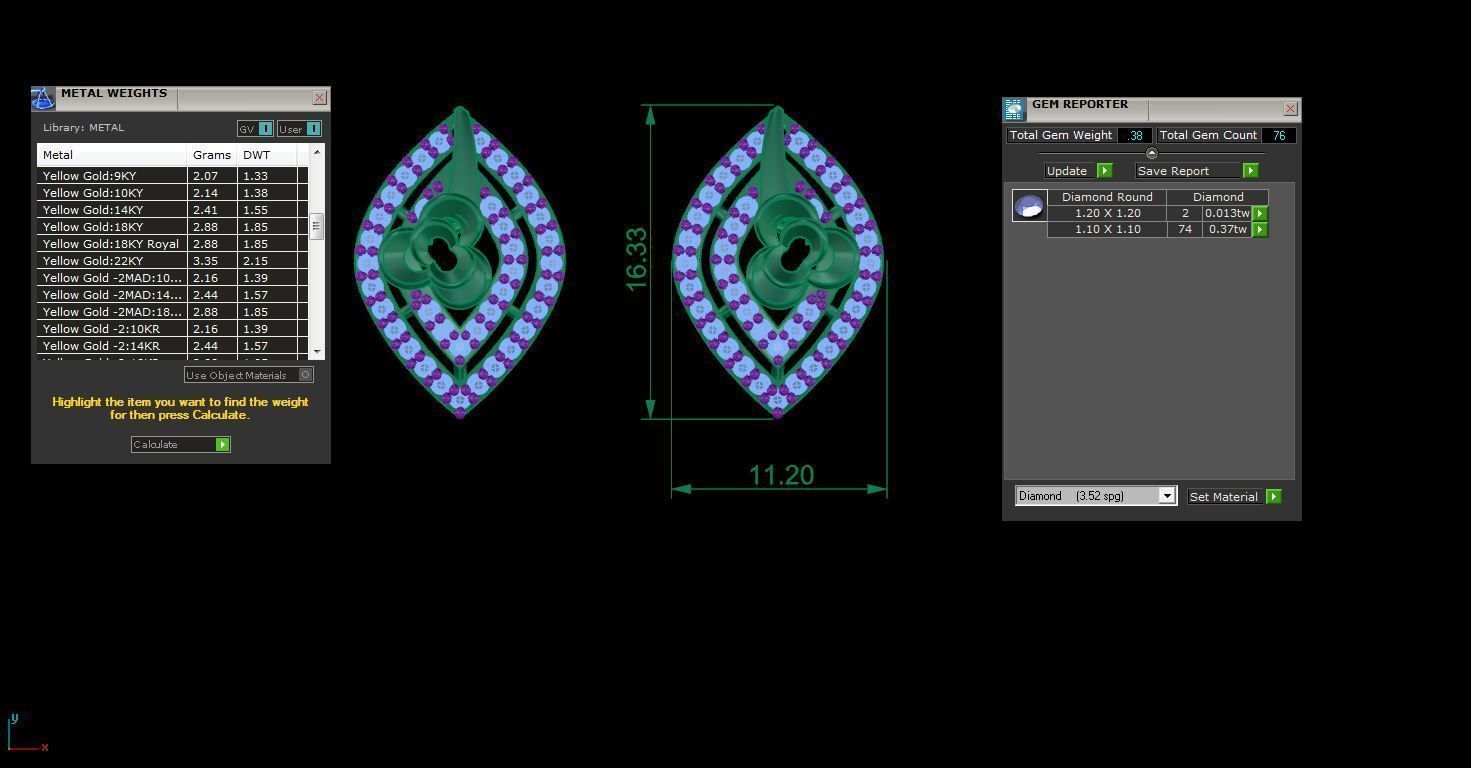Click green arrow beside Save Report
1471x768 pixels.
point(1250,171)
